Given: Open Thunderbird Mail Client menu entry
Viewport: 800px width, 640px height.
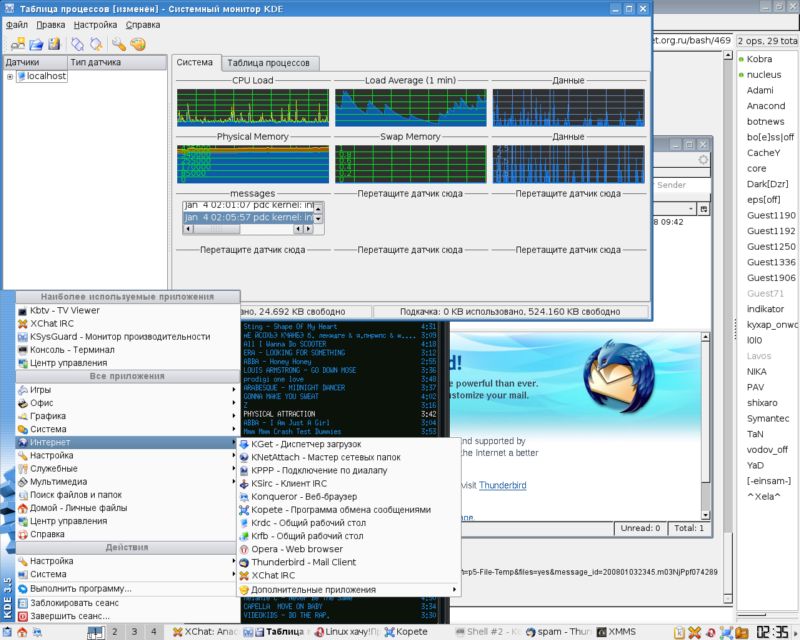Looking at the screenshot, I should tap(311, 563).
